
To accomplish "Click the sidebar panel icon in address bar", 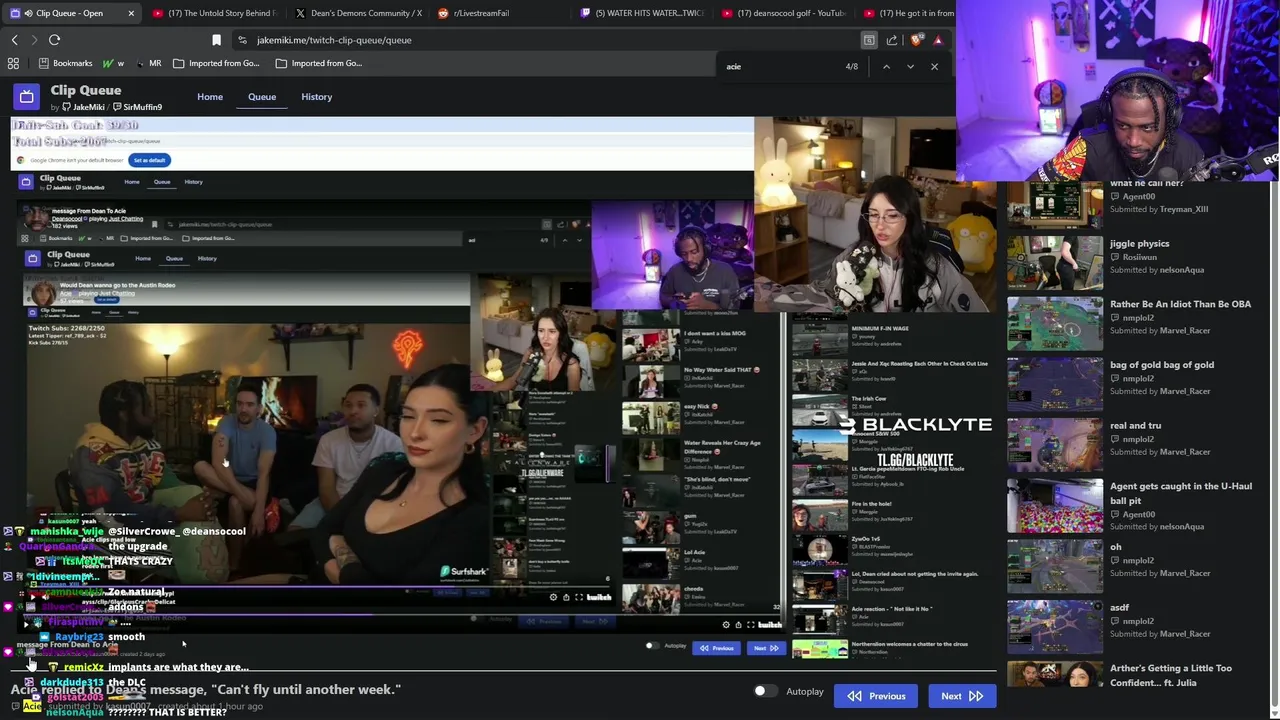I will click(x=869, y=40).
